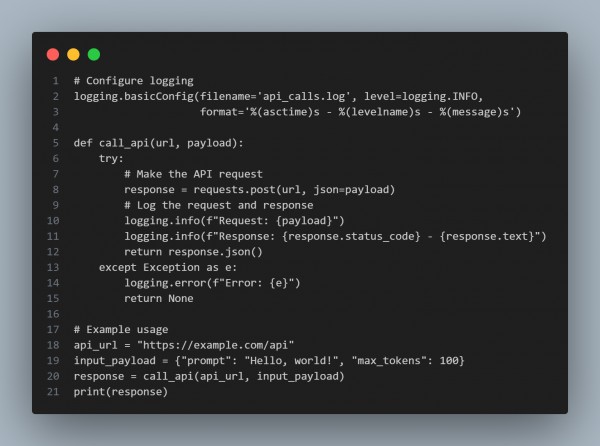Click 'return None' statement
Image resolution: width=600 pixels, height=446 pixels.
click(158, 298)
